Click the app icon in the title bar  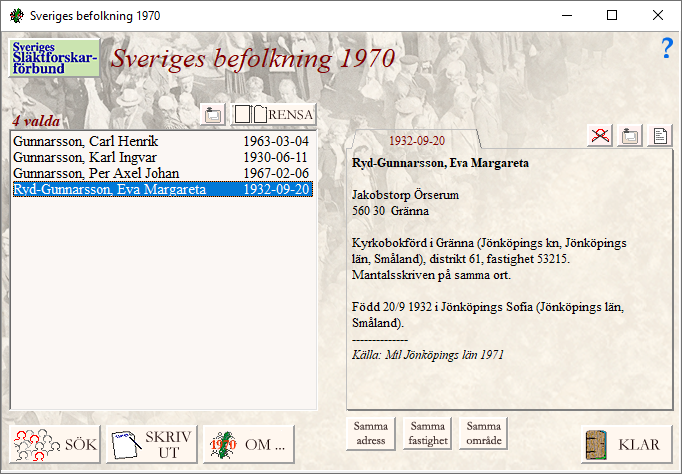[17, 16]
